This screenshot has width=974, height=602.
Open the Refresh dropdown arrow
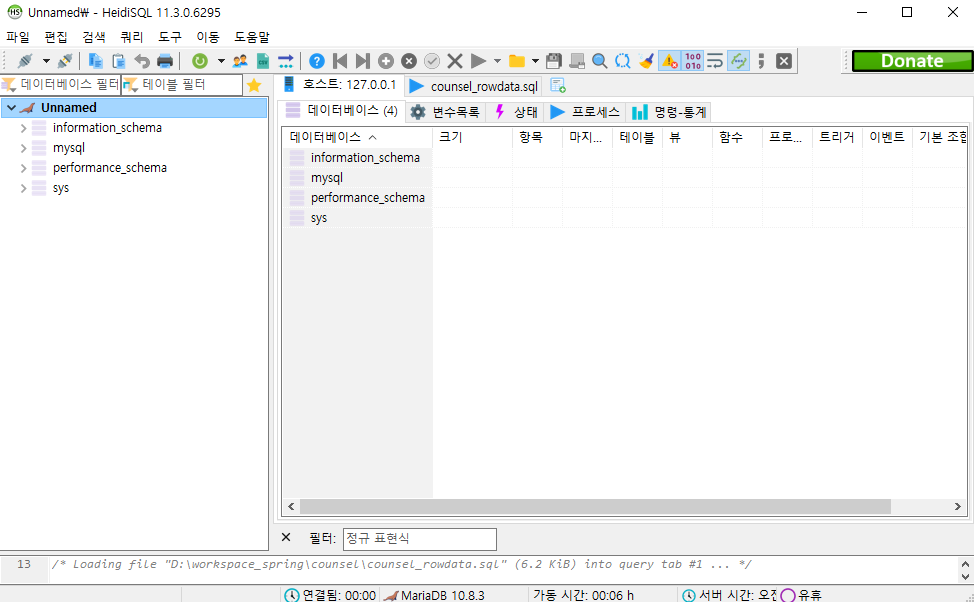221,61
